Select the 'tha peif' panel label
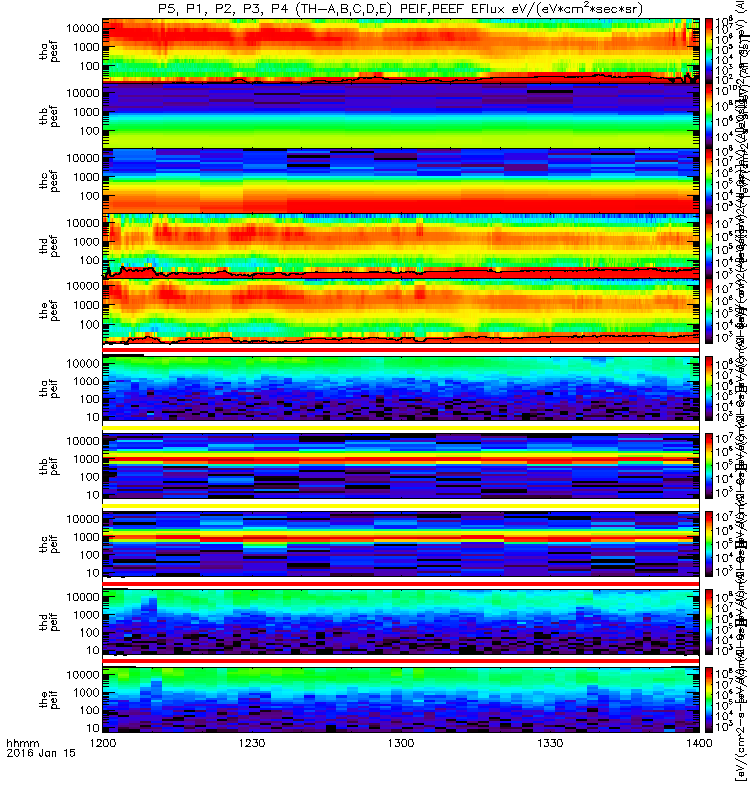750x800 pixels. click(x=49, y=388)
